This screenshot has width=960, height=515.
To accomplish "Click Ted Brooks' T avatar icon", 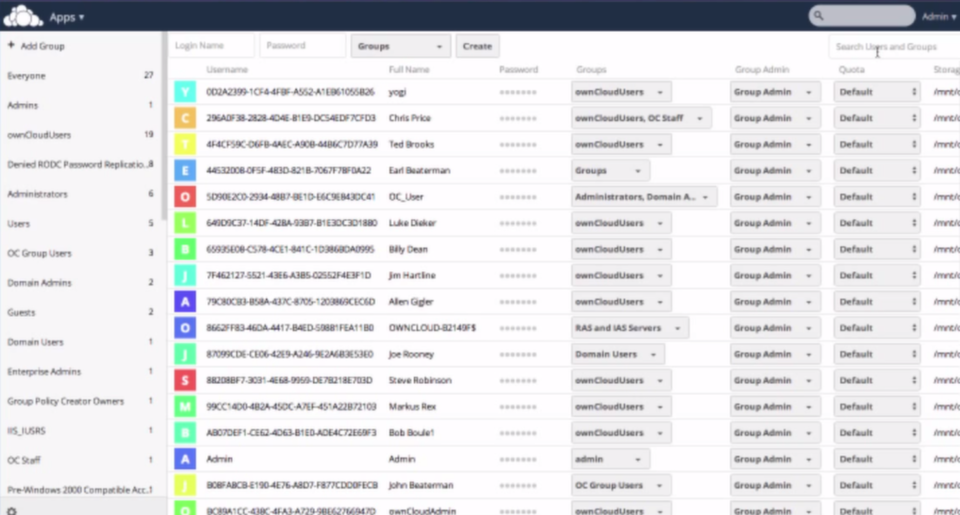I will click(x=185, y=145).
